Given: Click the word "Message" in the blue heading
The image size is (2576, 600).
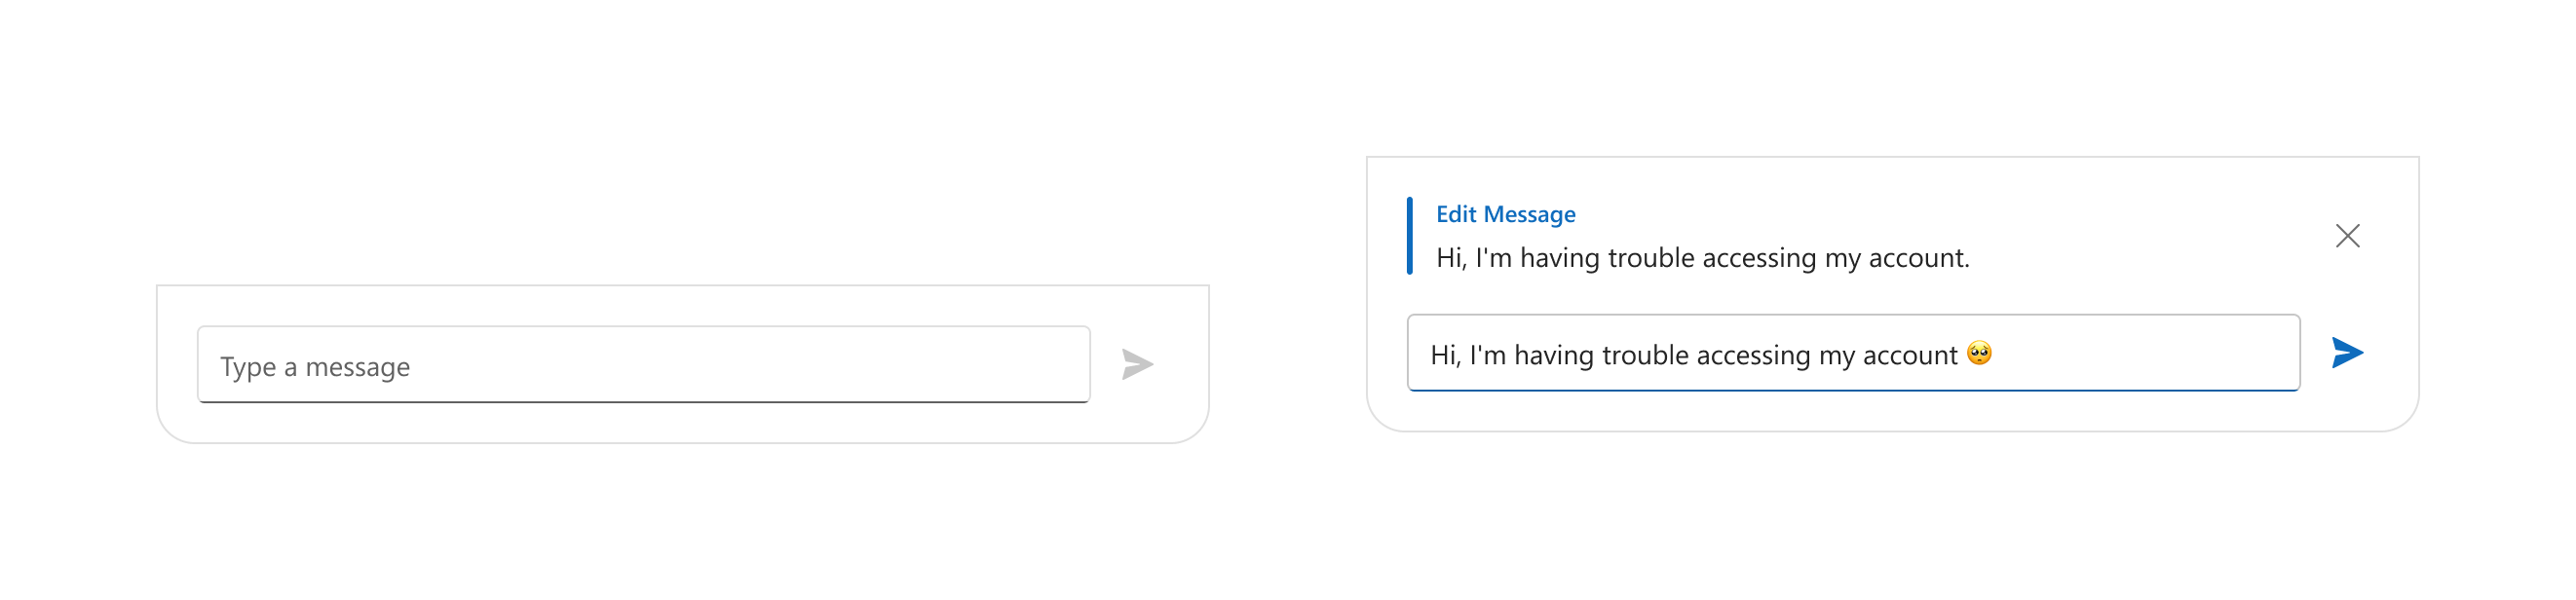Looking at the screenshot, I should (x=1529, y=214).
